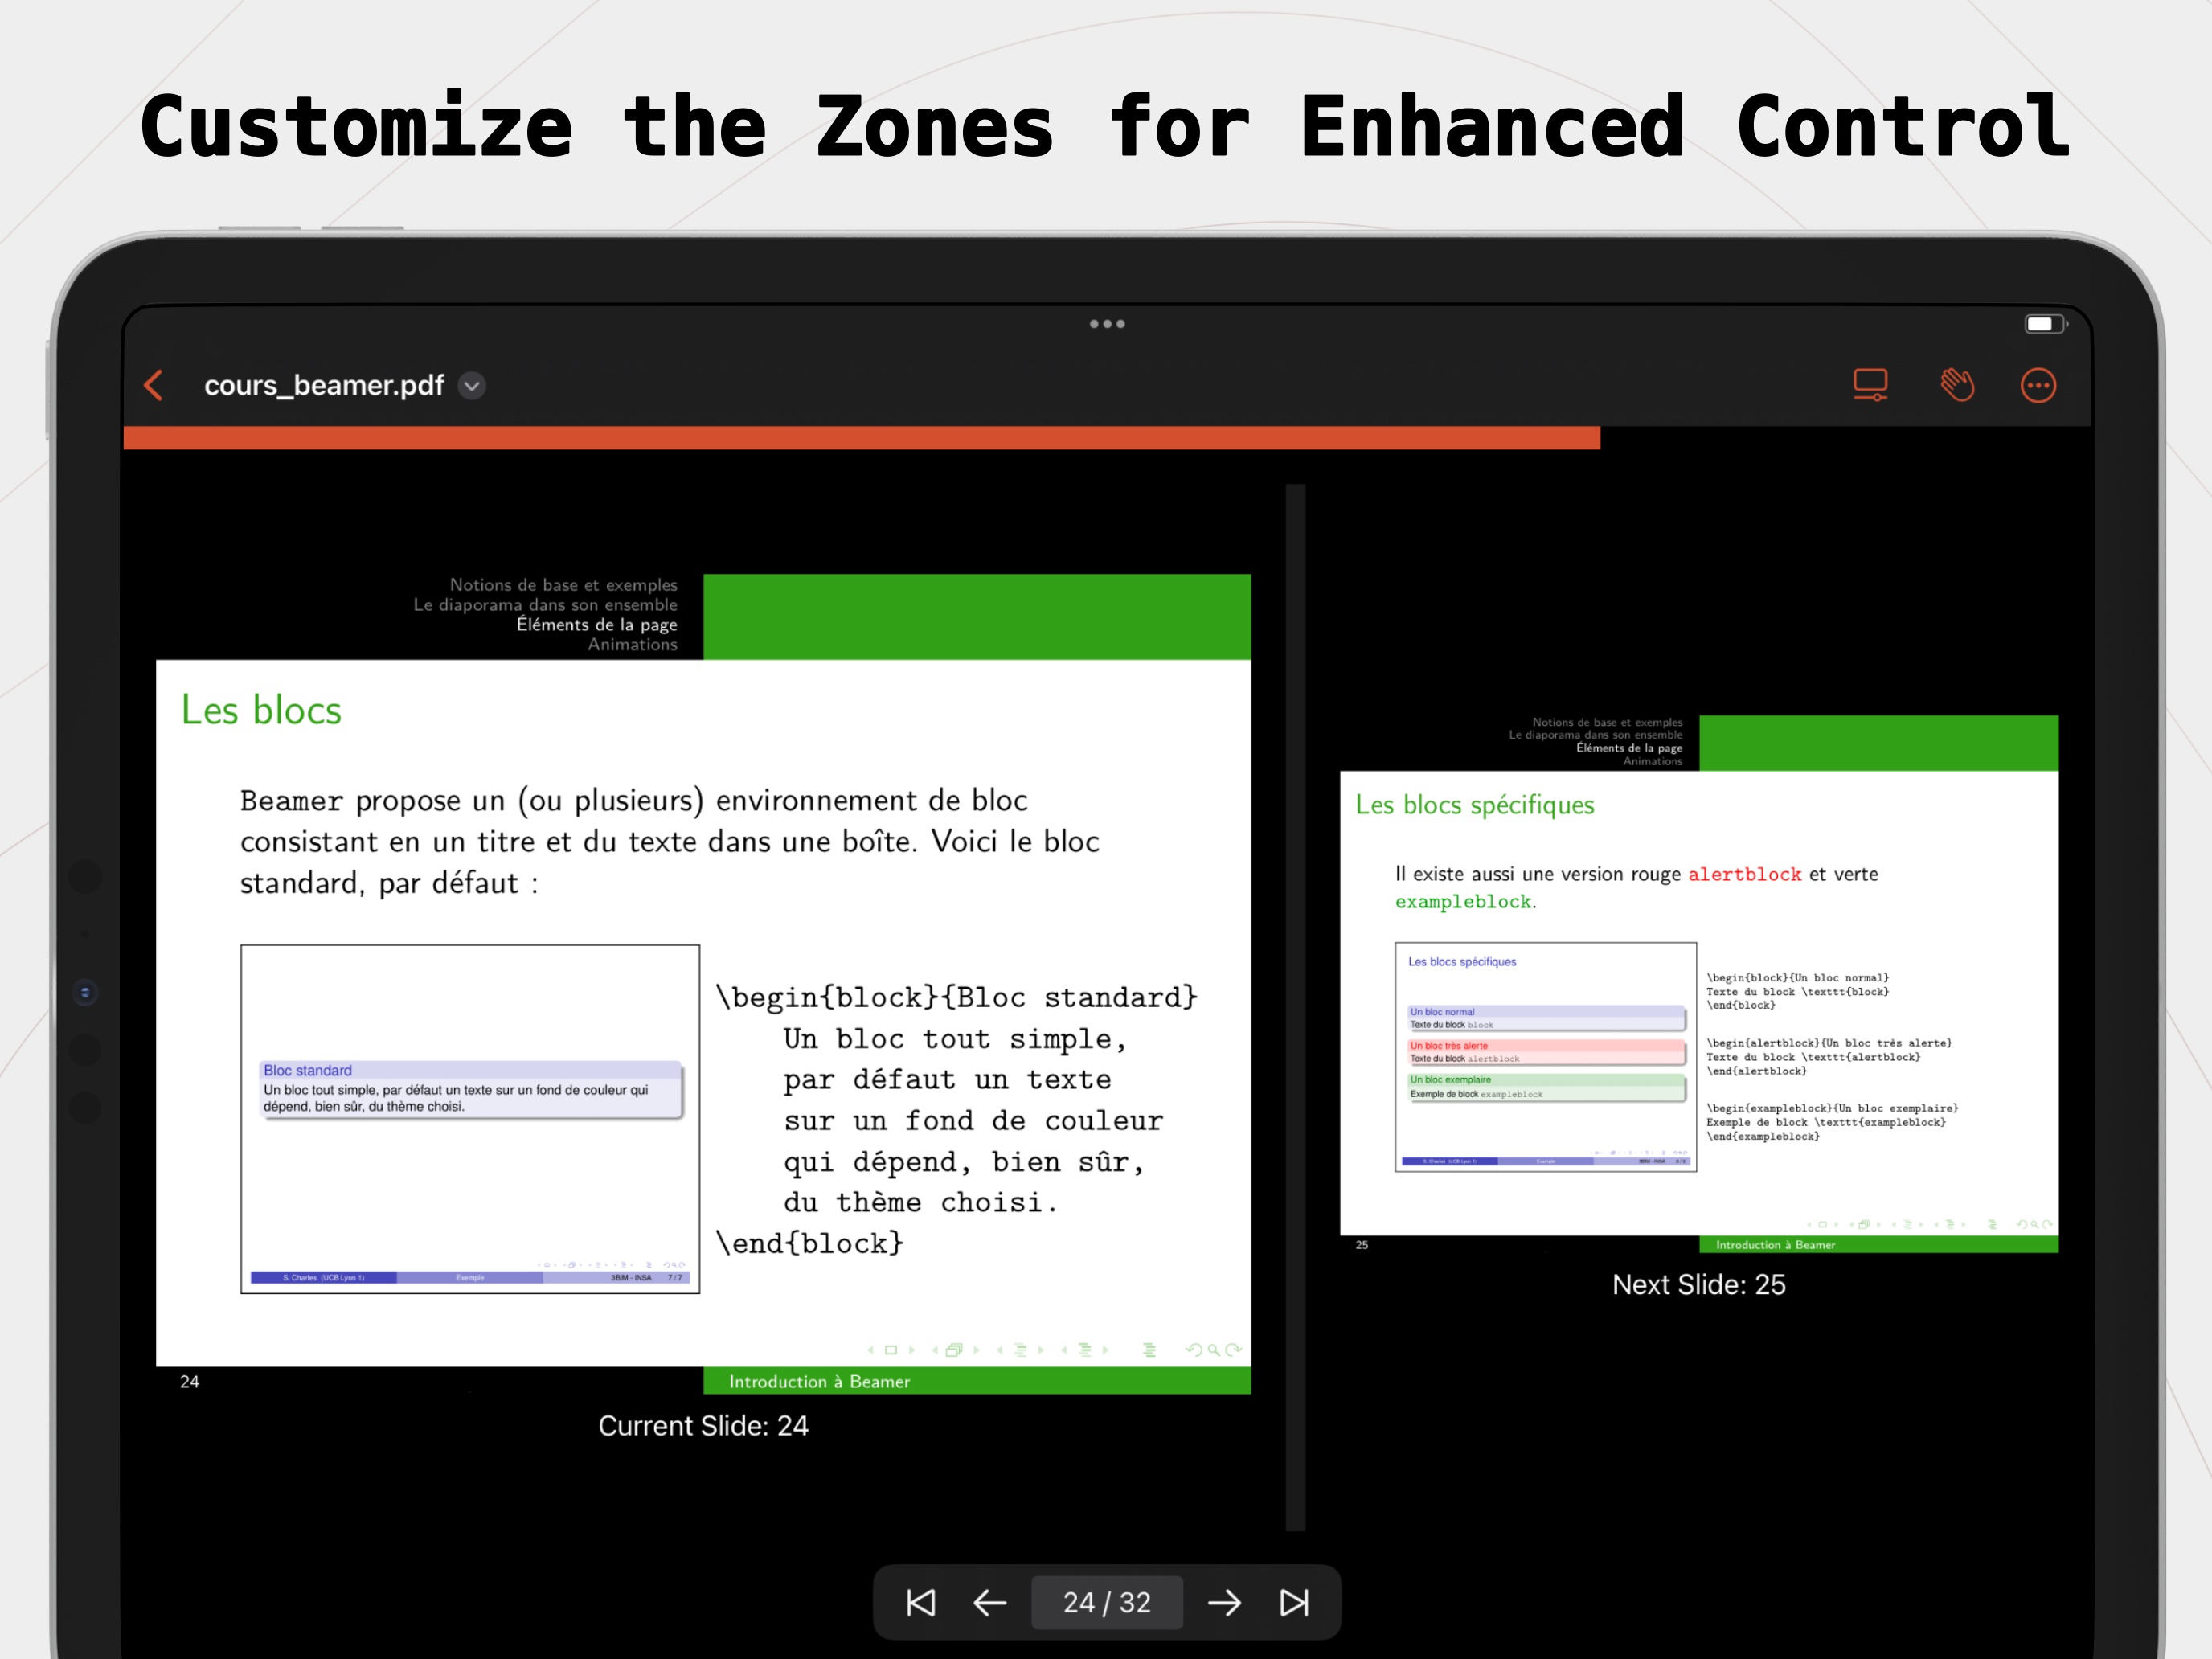Click the 'Bloc standard' block title in embedded image
The width and height of the screenshot is (2212, 1659).
(308, 1070)
